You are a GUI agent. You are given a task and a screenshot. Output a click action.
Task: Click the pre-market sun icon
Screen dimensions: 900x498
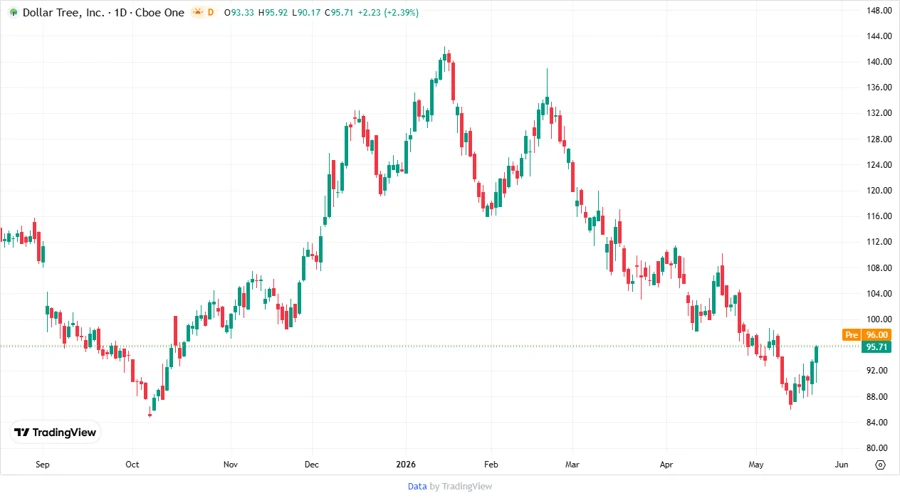[198, 12]
